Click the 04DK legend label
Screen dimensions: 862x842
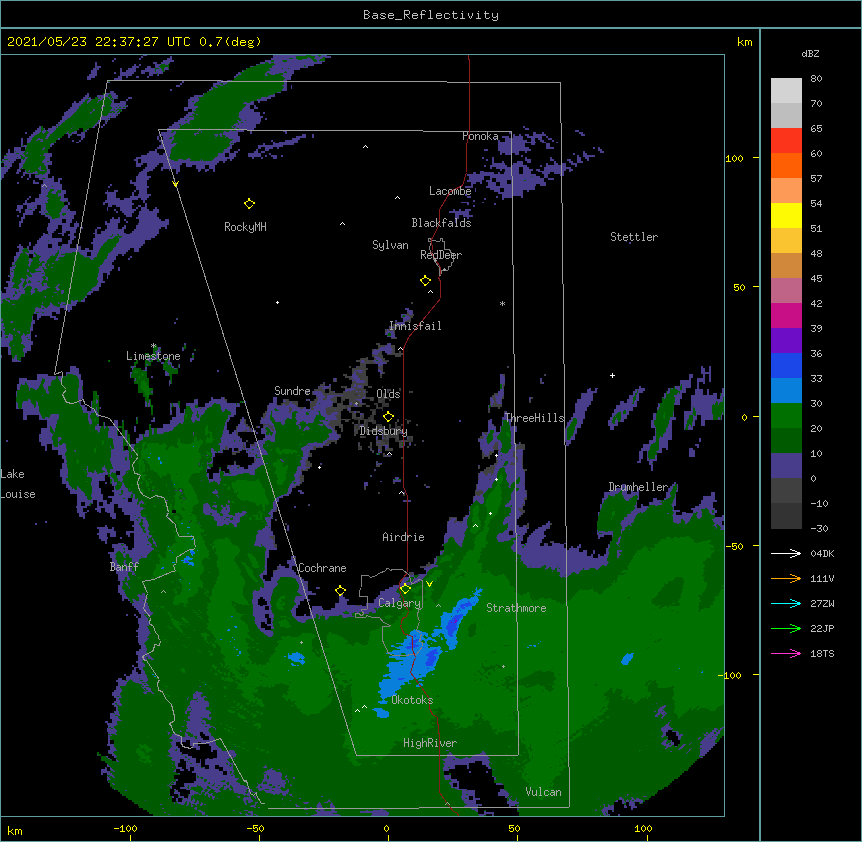point(822,553)
